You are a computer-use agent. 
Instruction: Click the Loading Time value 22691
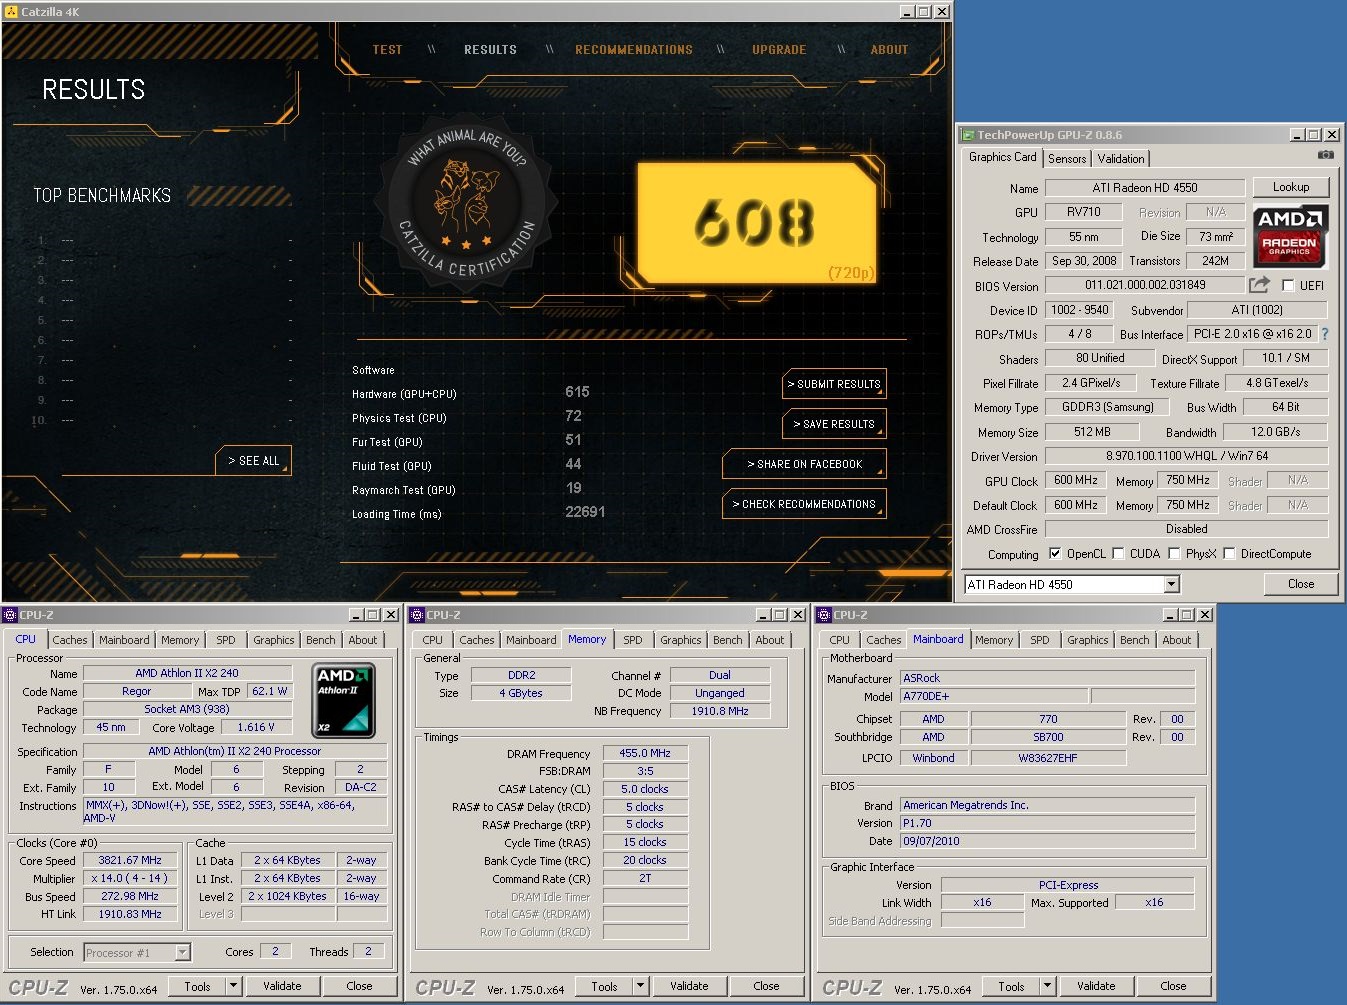585,512
